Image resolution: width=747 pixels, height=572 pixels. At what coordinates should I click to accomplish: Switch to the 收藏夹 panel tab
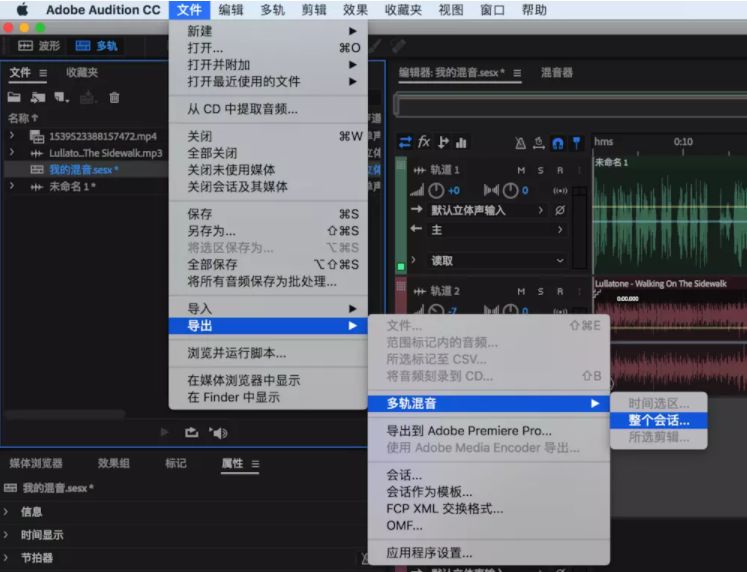tap(82, 72)
